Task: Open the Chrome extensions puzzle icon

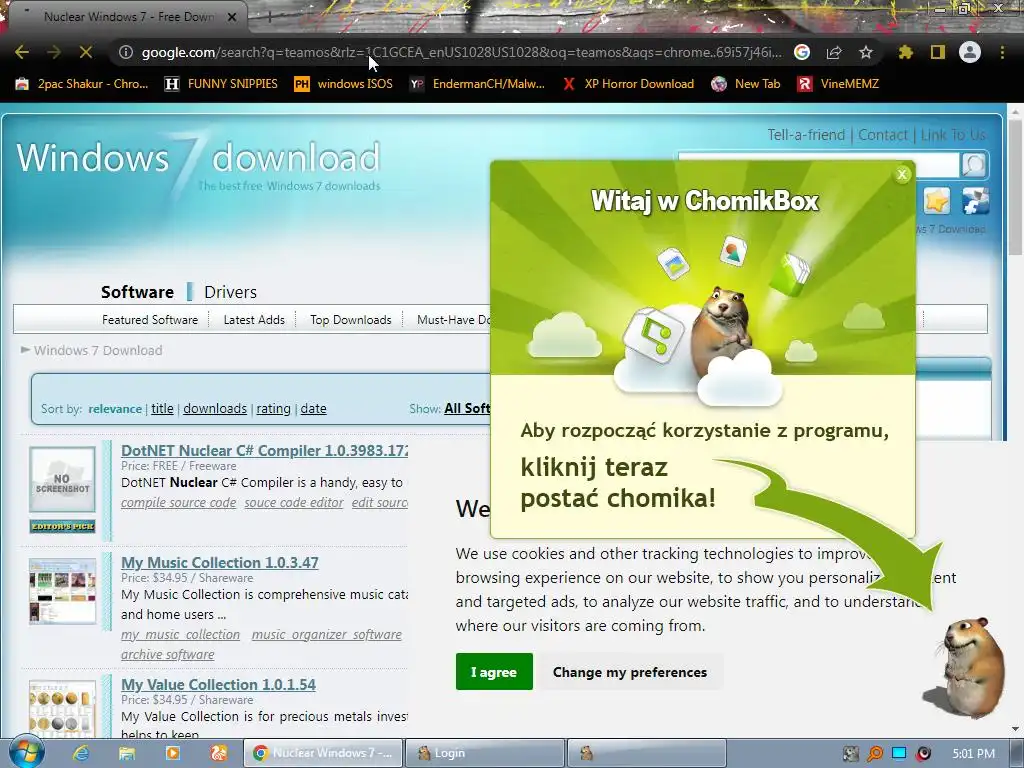Action: pyautogui.click(x=905, y=52)
